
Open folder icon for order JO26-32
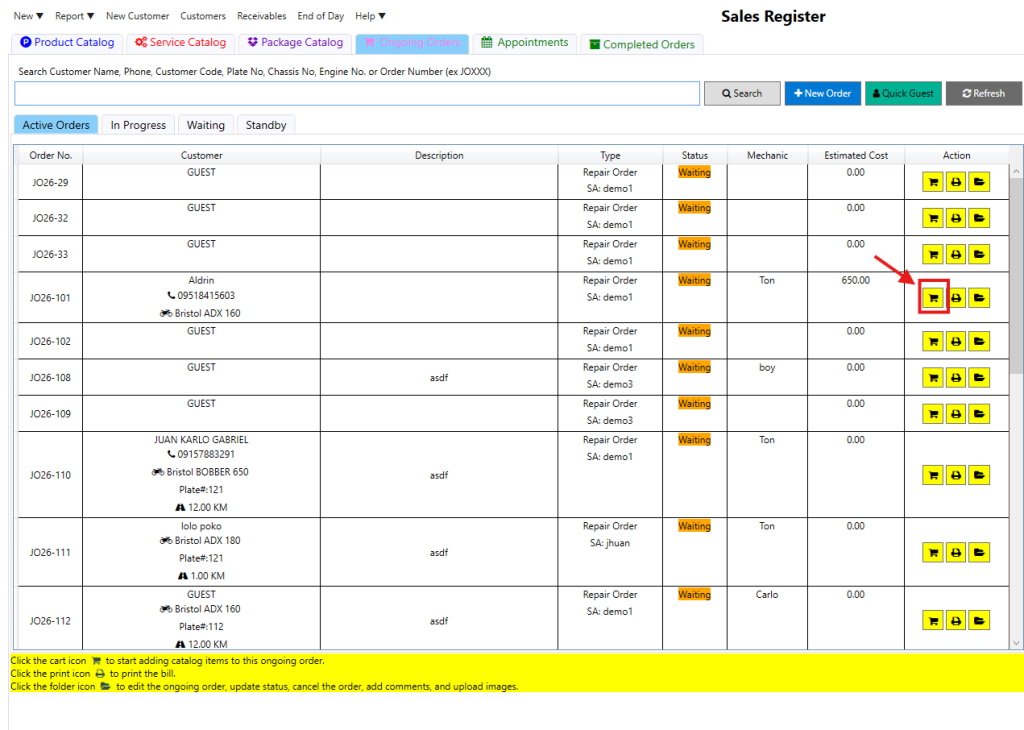pos(979,218)
